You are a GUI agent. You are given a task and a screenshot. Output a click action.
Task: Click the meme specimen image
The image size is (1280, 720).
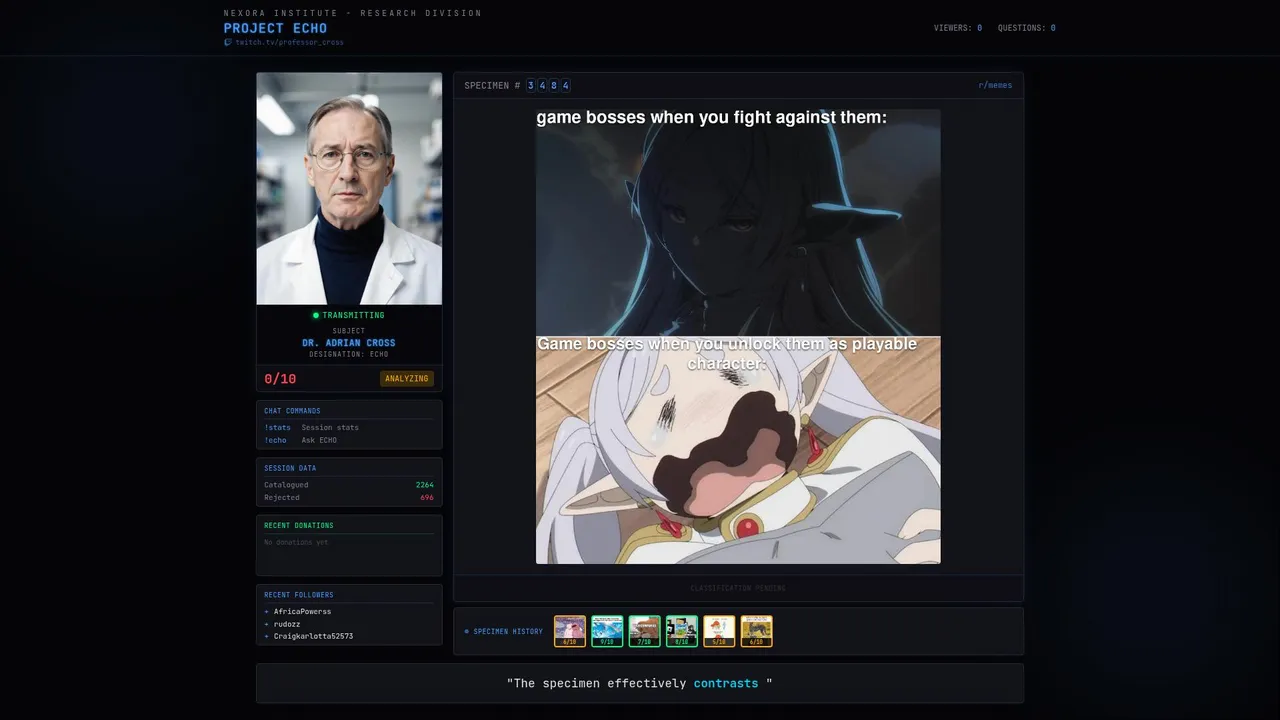tap(738, 337)
